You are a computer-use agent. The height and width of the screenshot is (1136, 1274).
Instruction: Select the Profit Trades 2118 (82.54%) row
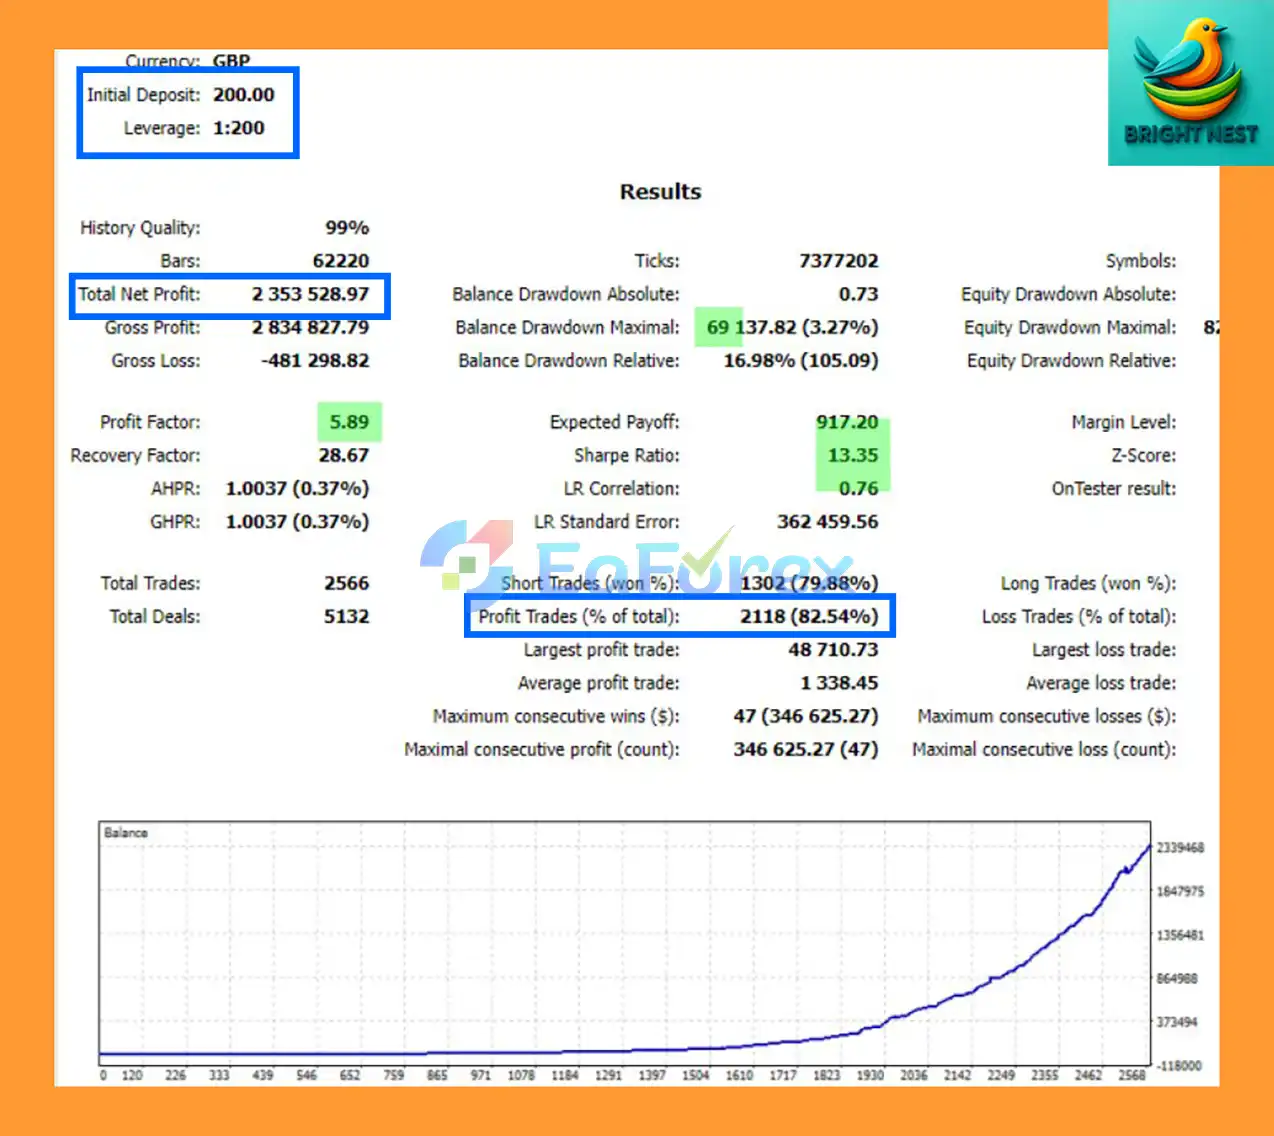(679, 616)
